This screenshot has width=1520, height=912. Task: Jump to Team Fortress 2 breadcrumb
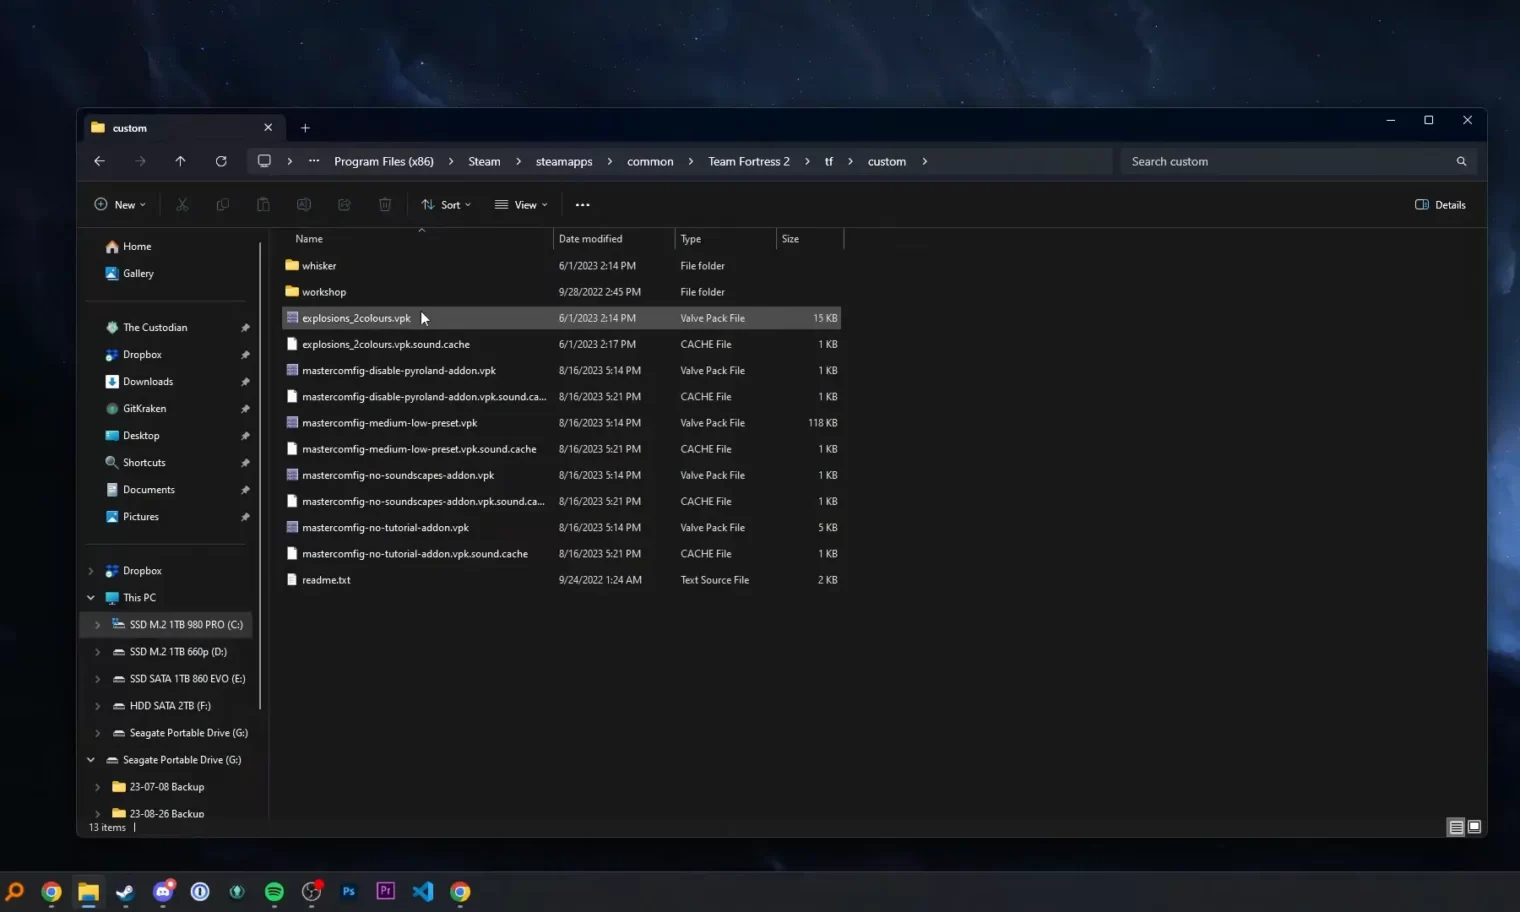pos(749,161)
